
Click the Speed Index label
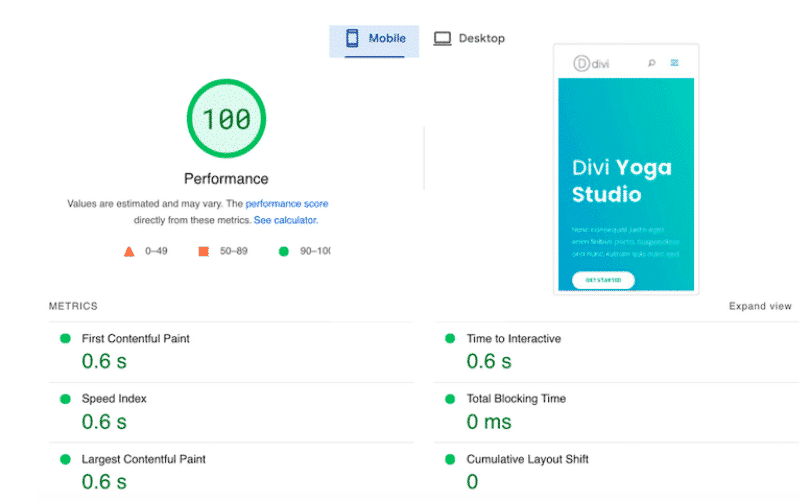point(114,399)
